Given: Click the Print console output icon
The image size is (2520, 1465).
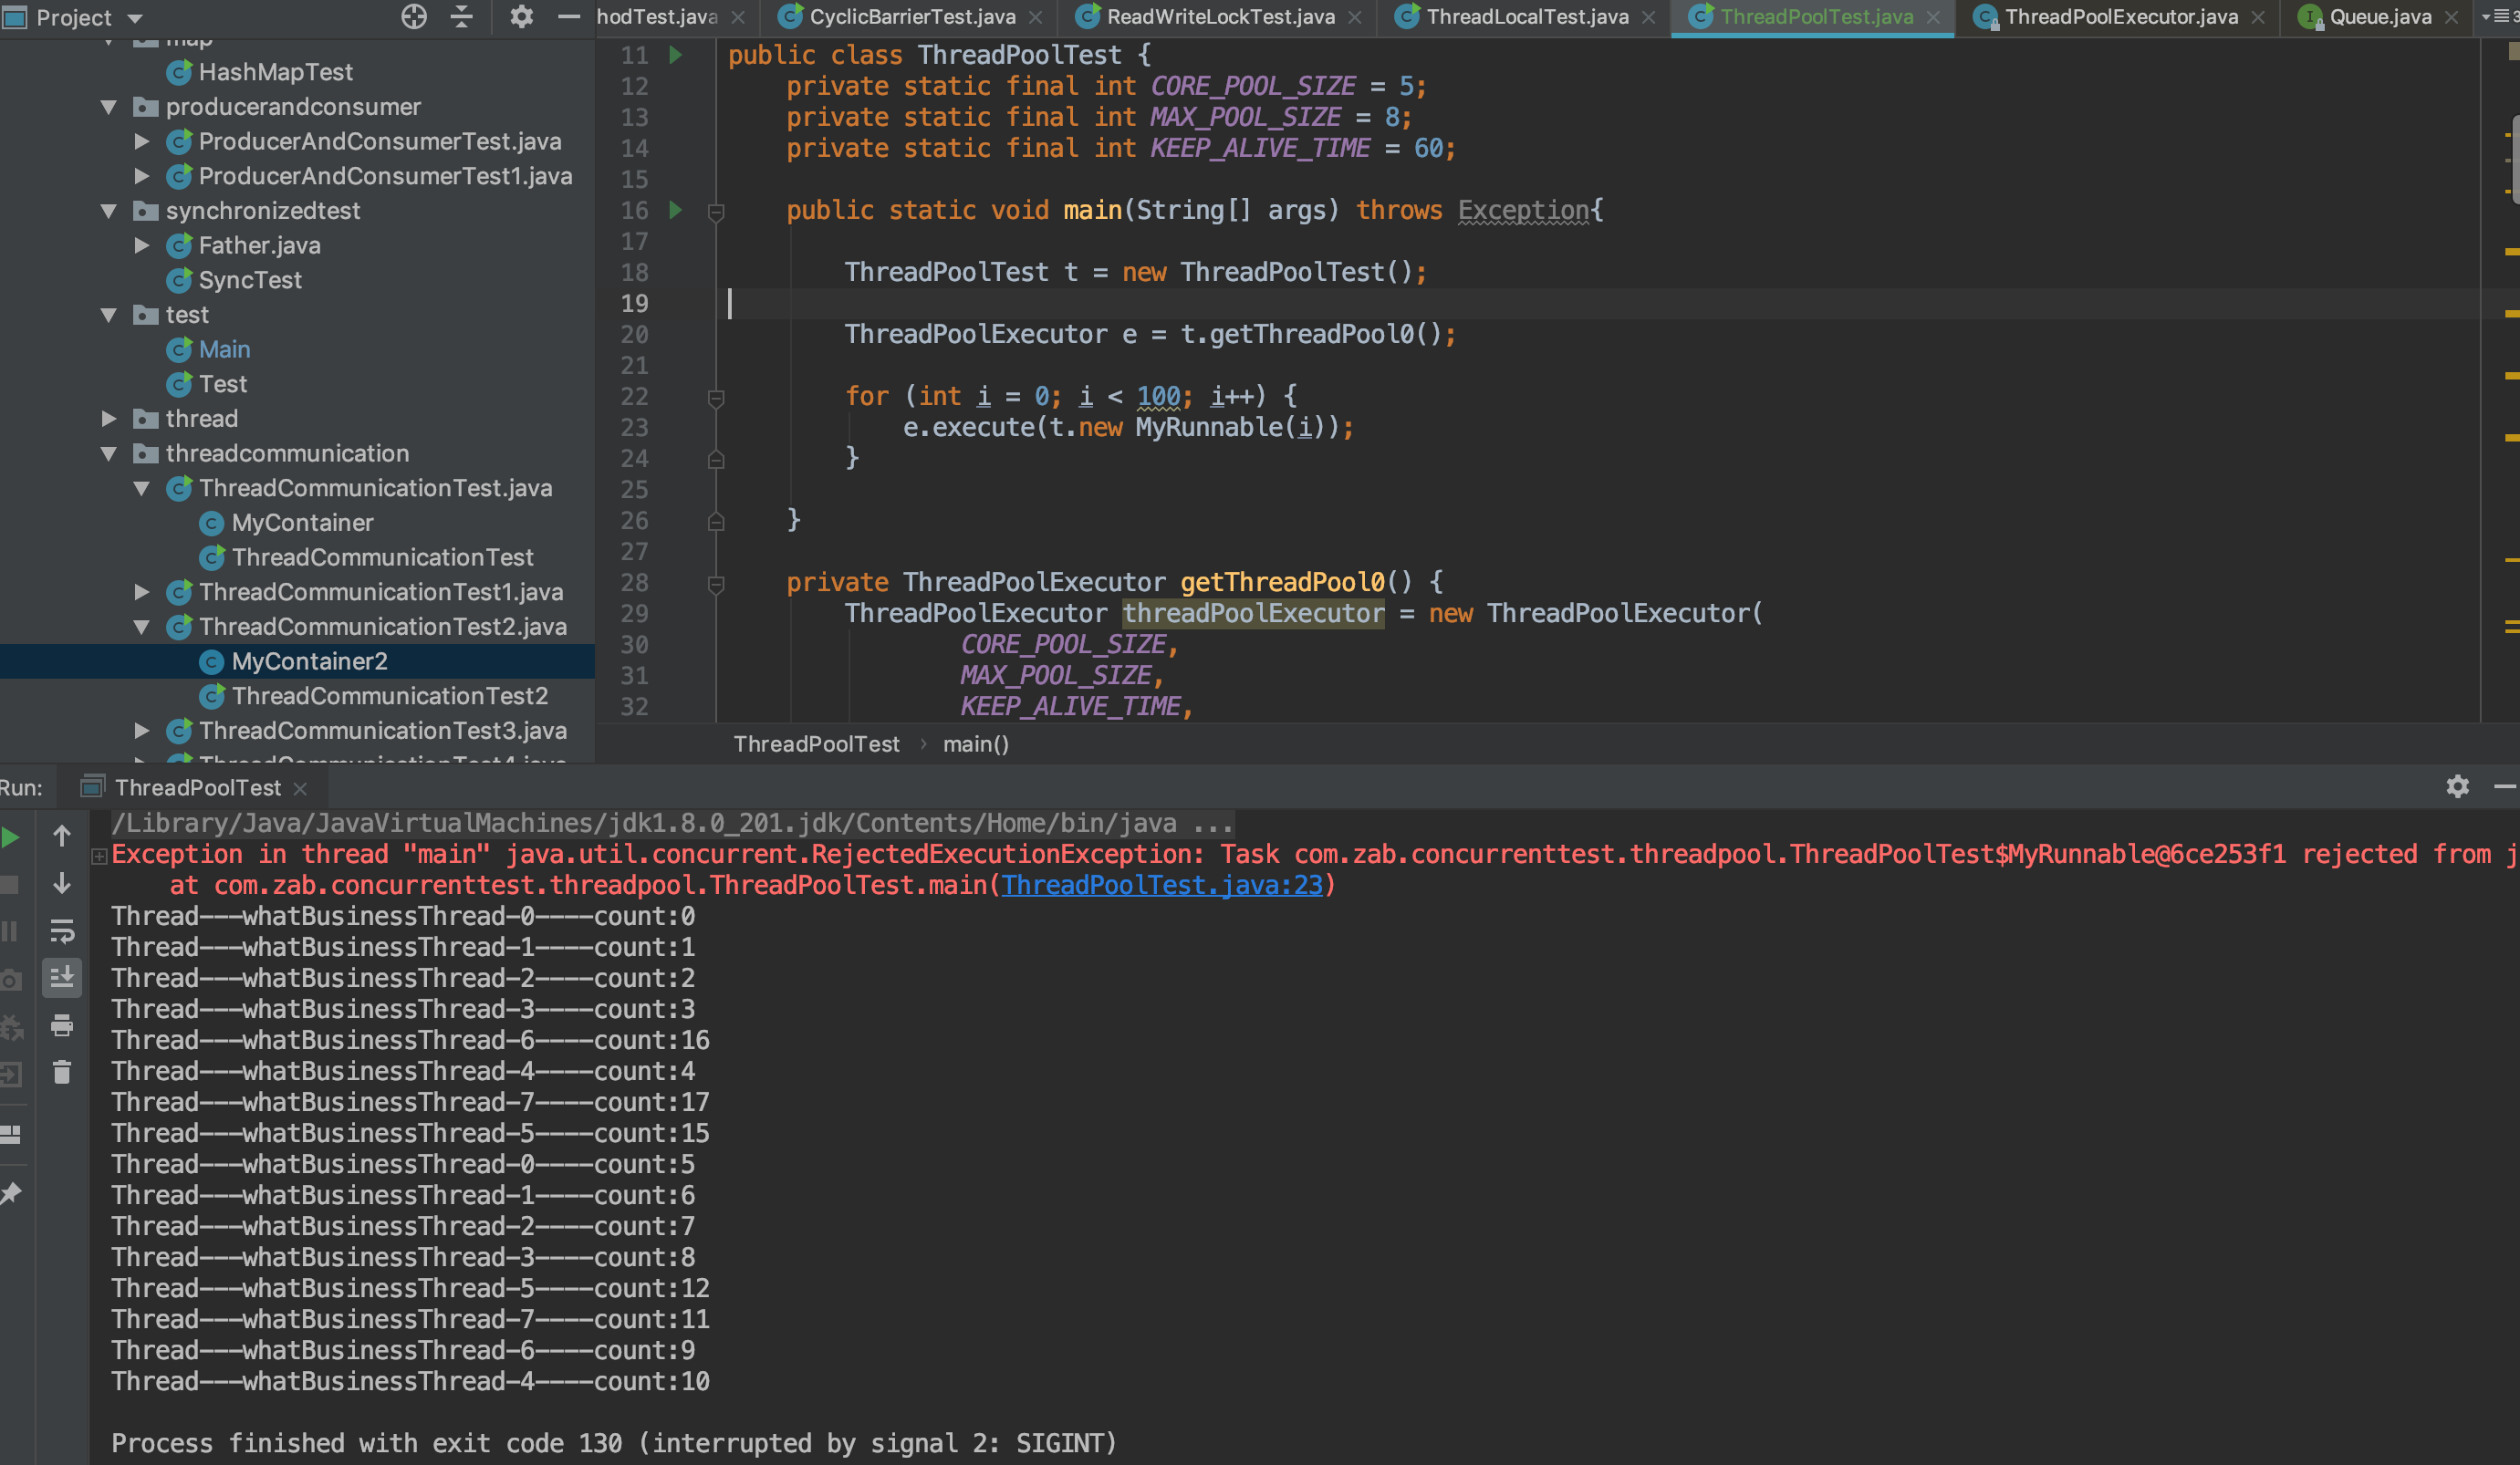Looking at the screenshot, I should pos(62,1025).
